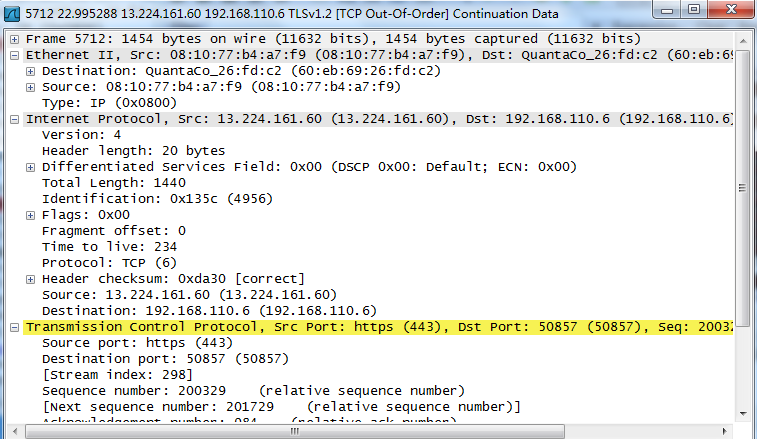The width and height of the screenshot is (757, 439).
Task: Expand the Source 08:10:77:b4:a7:f9 node
Action: 30,87
